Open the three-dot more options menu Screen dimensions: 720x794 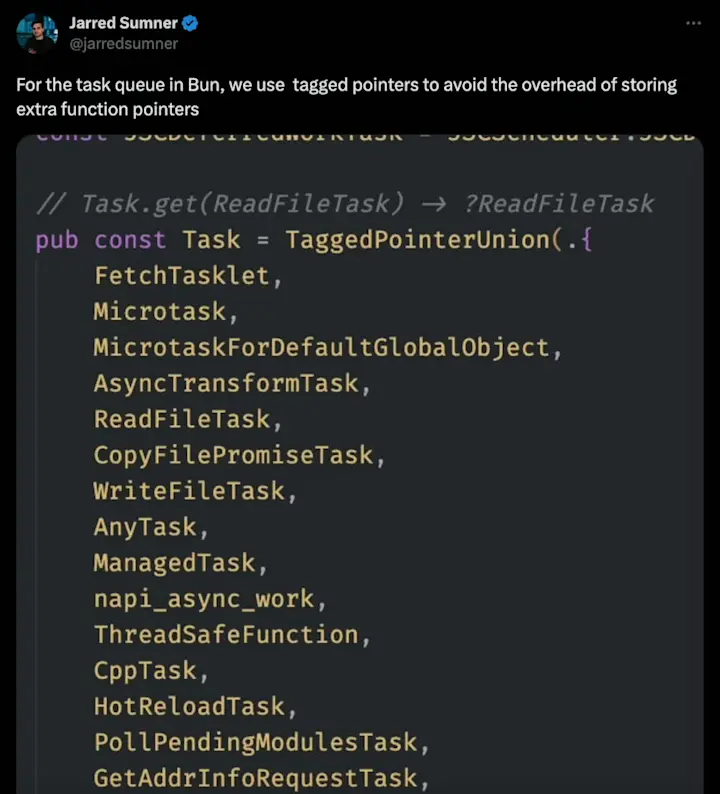click(693, 23)
